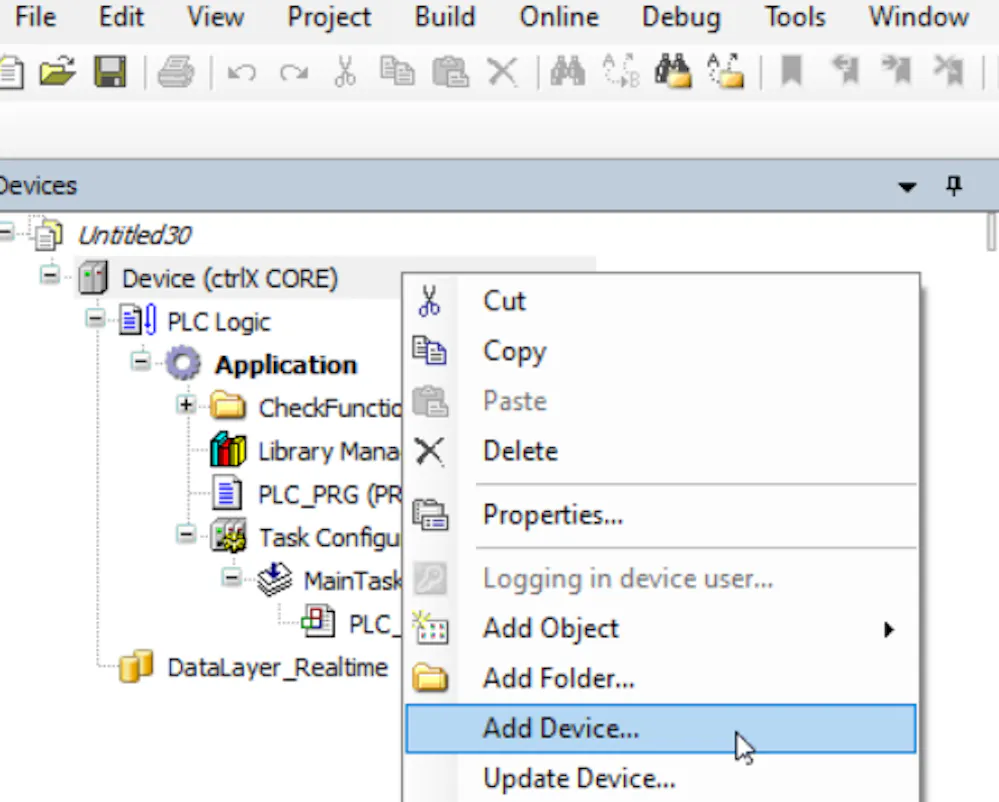The image size is (999, 802).
Task: Select DataLayer_Realtime in device tree
Action: click(x=277, y=668)
